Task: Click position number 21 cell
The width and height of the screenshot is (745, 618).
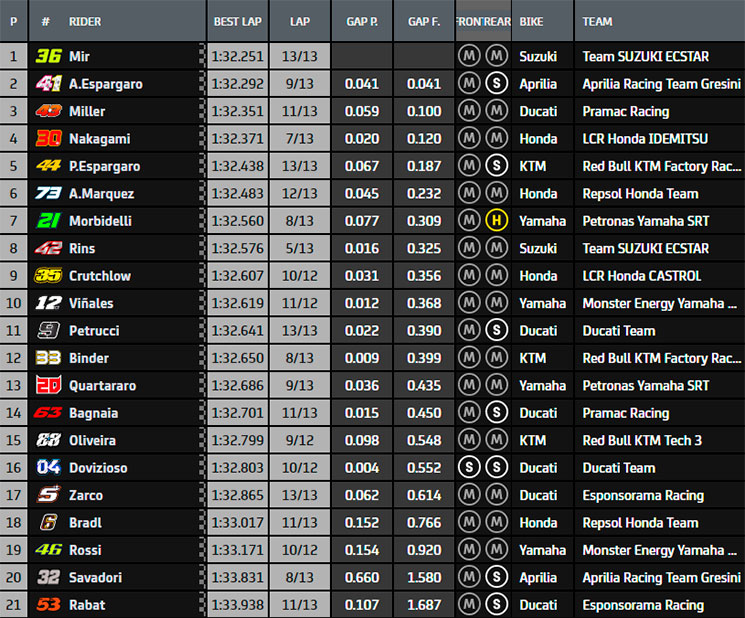Action: coord(14,605)
